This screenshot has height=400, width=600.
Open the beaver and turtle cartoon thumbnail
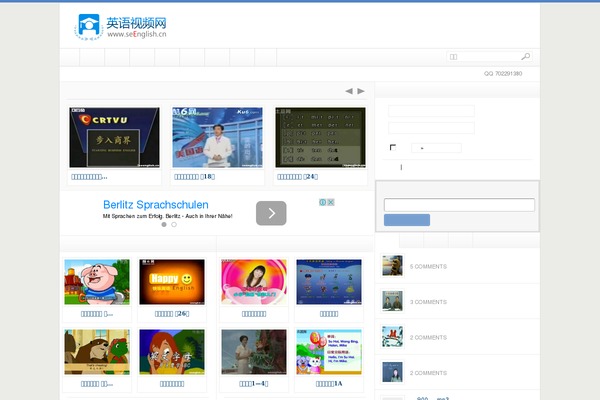pos(97,352)
